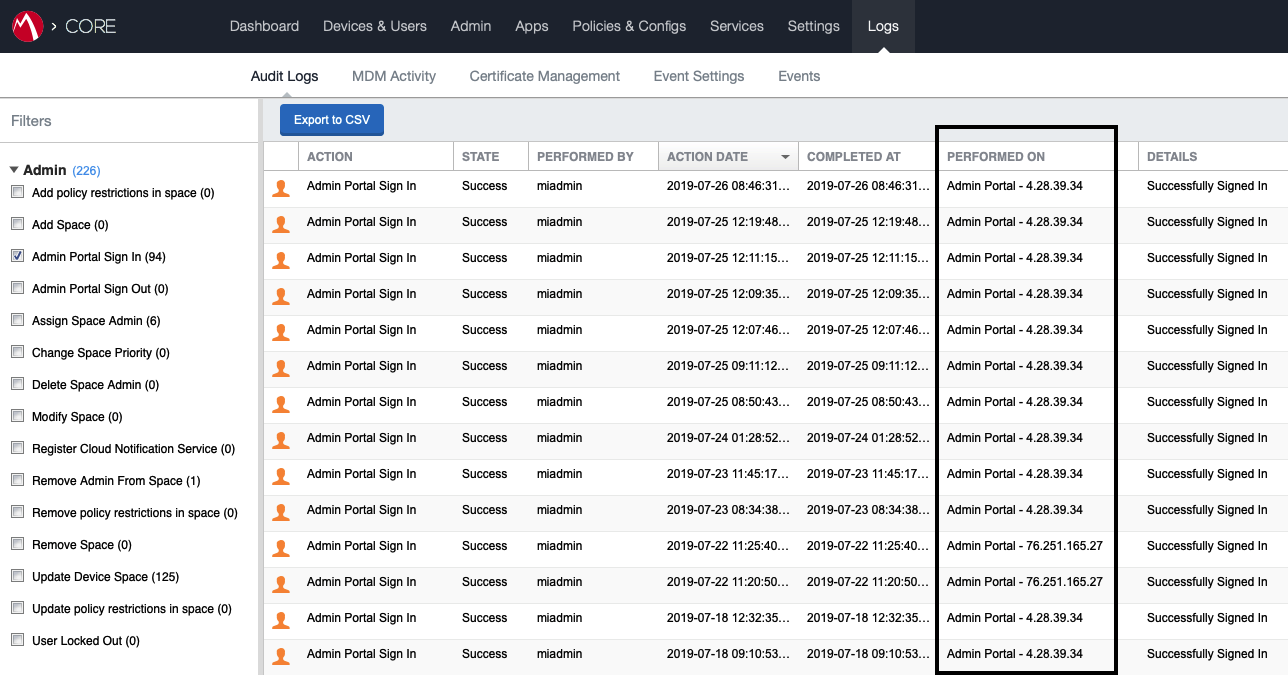
Task: Click user icon on 2019-07-24 sign-in row
Action: 281,439
